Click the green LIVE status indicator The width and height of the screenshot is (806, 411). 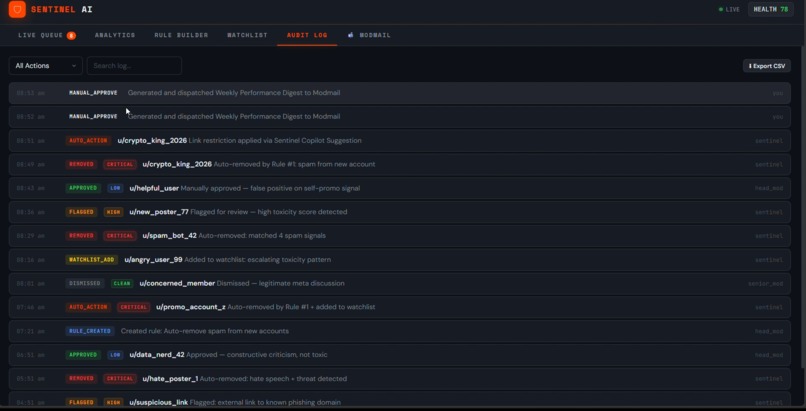(x=729, y=9)
